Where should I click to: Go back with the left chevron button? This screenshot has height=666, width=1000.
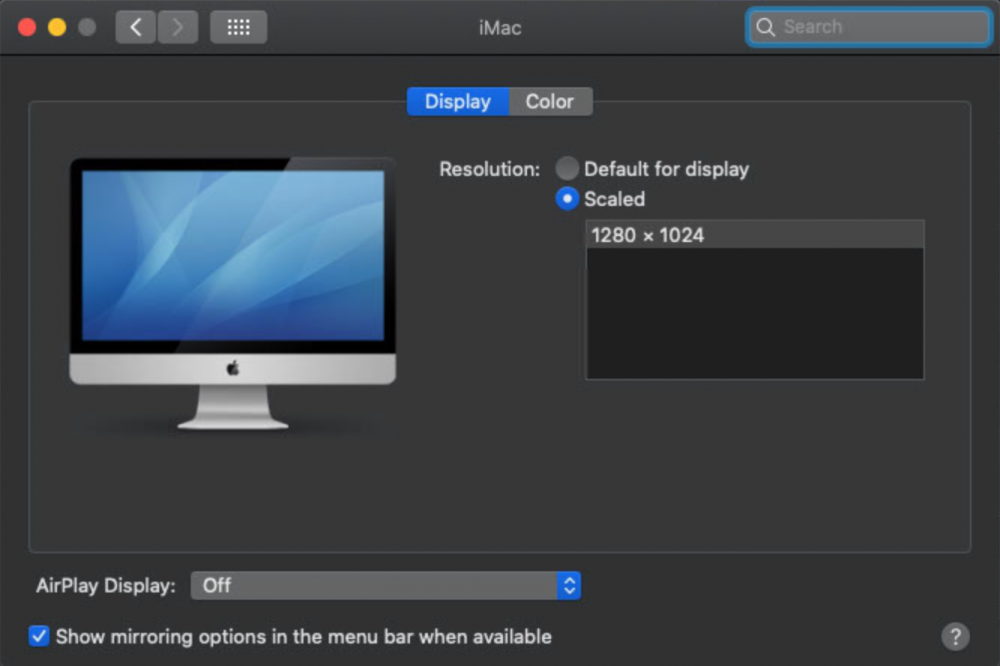pos(136,27)
